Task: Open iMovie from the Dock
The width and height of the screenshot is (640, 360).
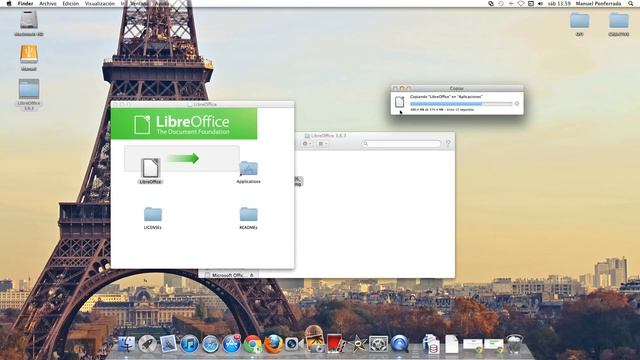Action: [357, 344]
